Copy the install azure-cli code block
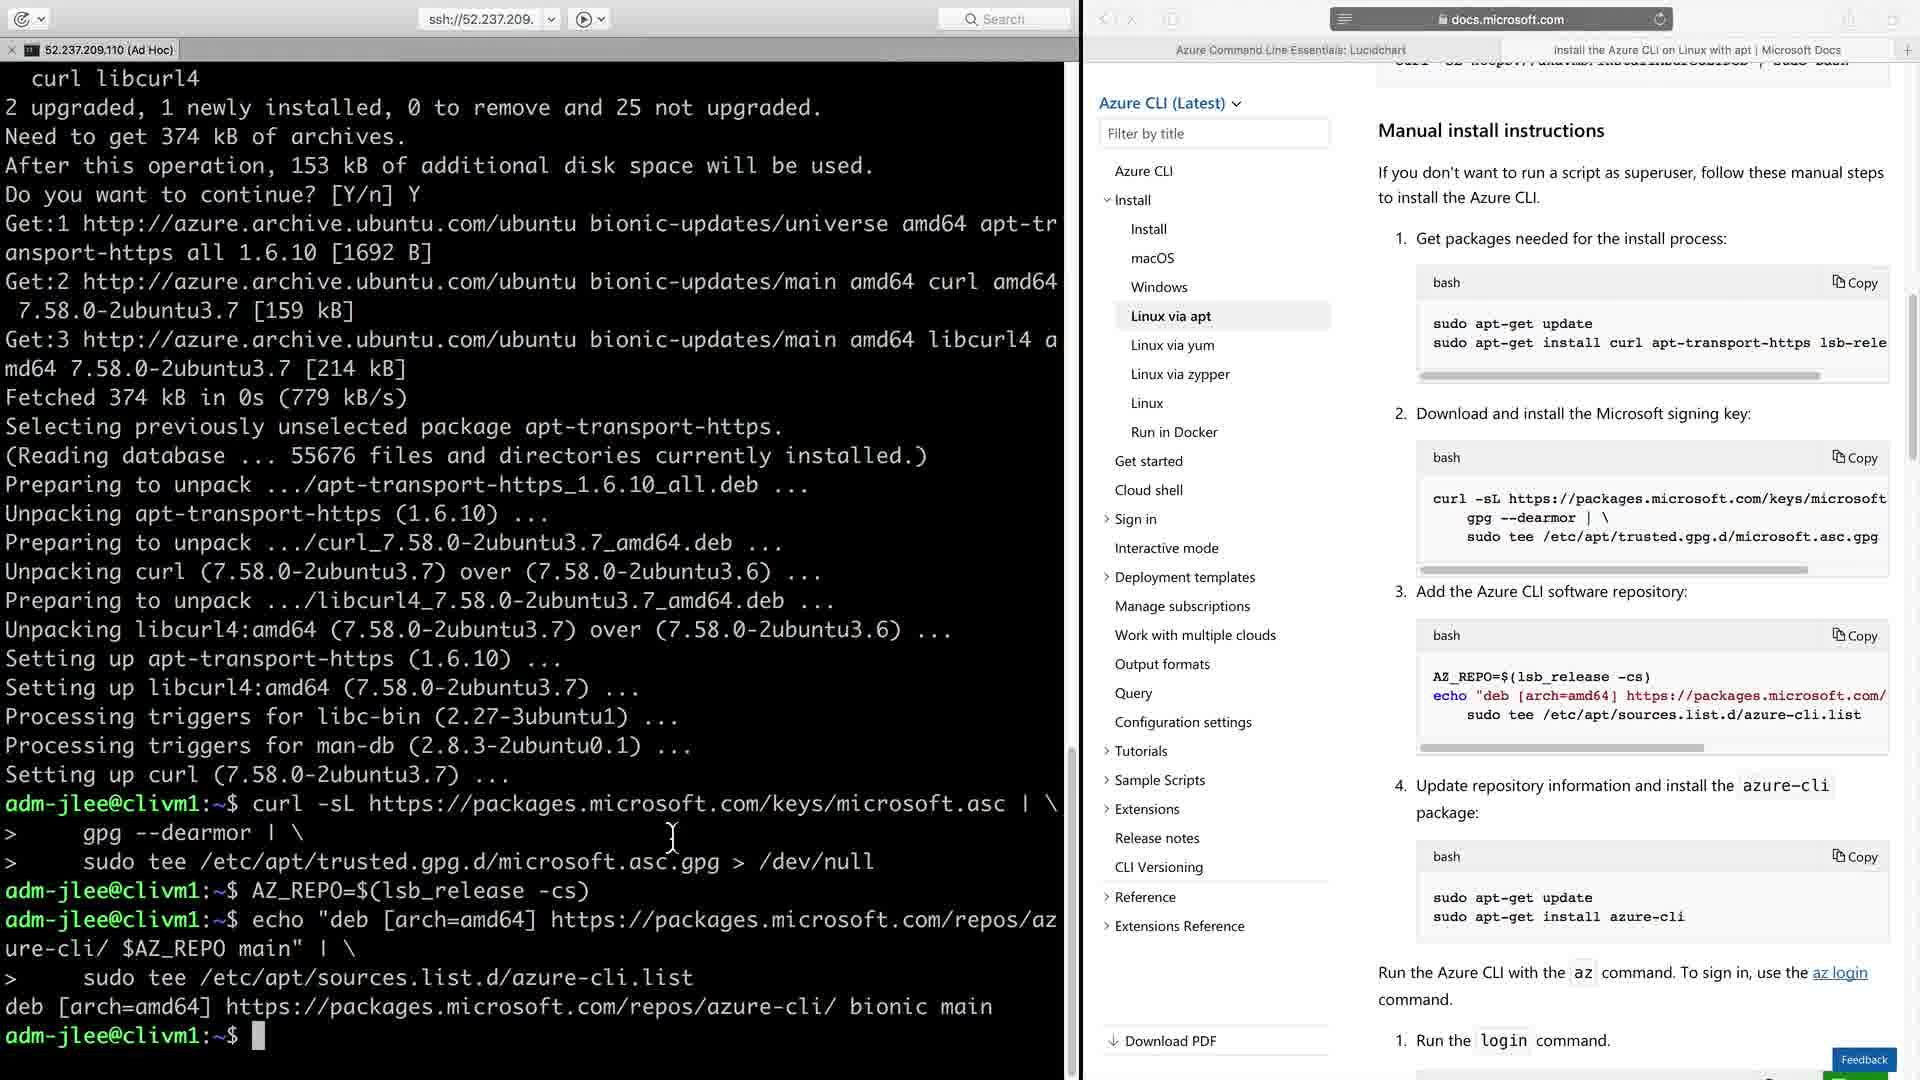Viewport: 1920px width, 1080px height. 1854,857
